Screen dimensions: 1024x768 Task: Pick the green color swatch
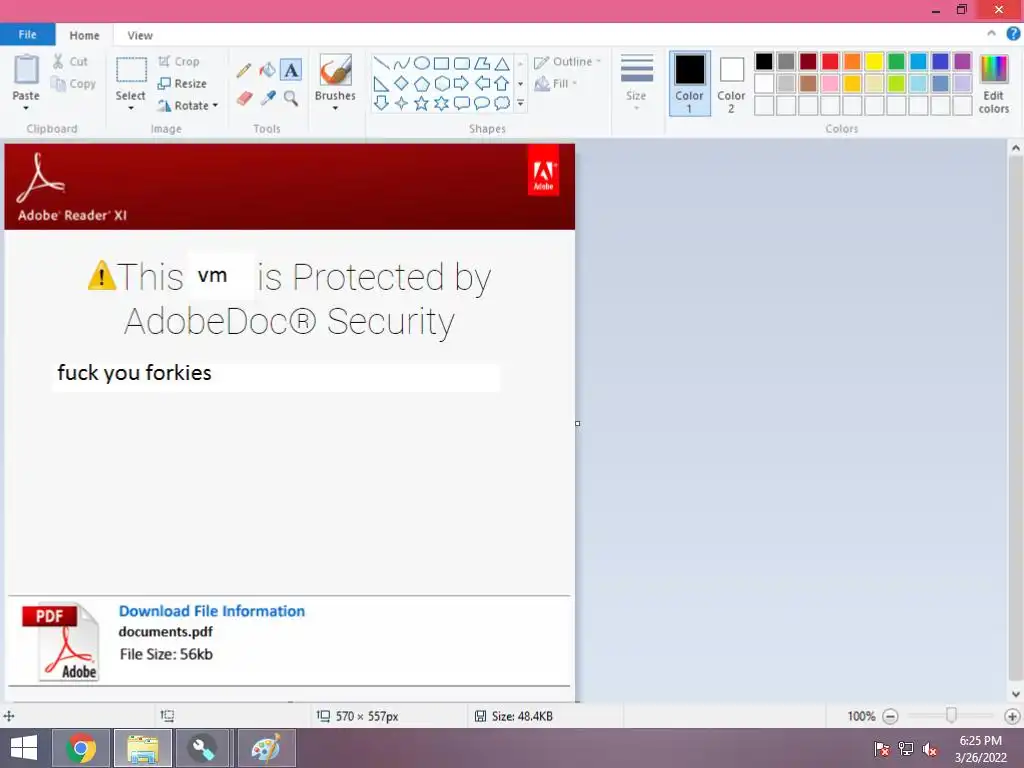pos(896,61)
